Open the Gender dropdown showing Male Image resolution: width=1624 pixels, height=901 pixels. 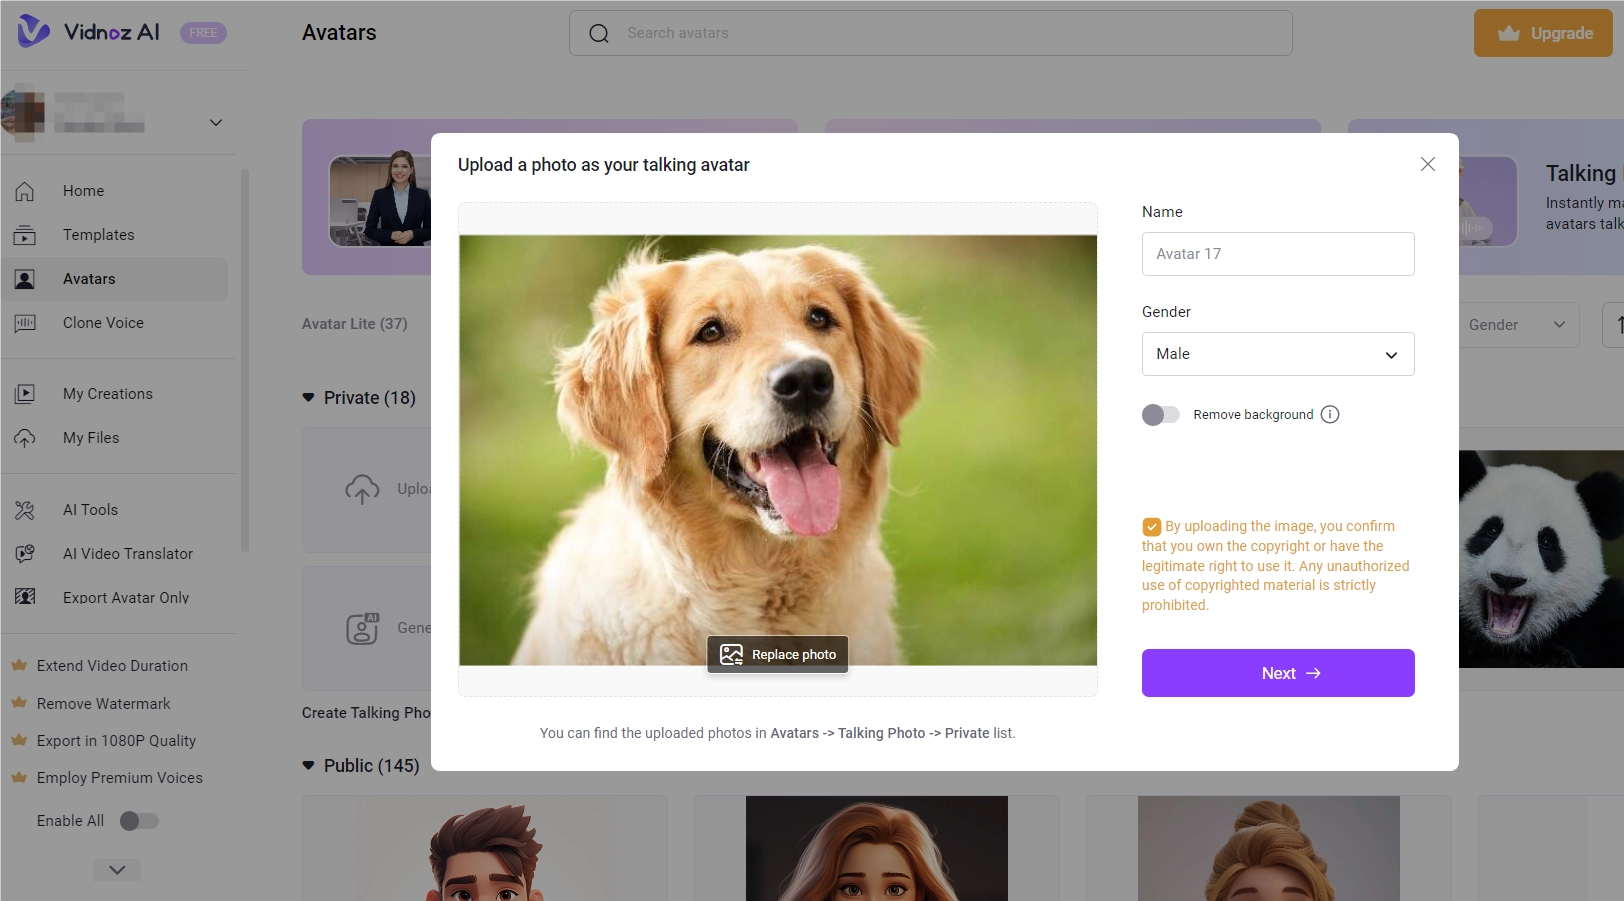coord(1278,354)
